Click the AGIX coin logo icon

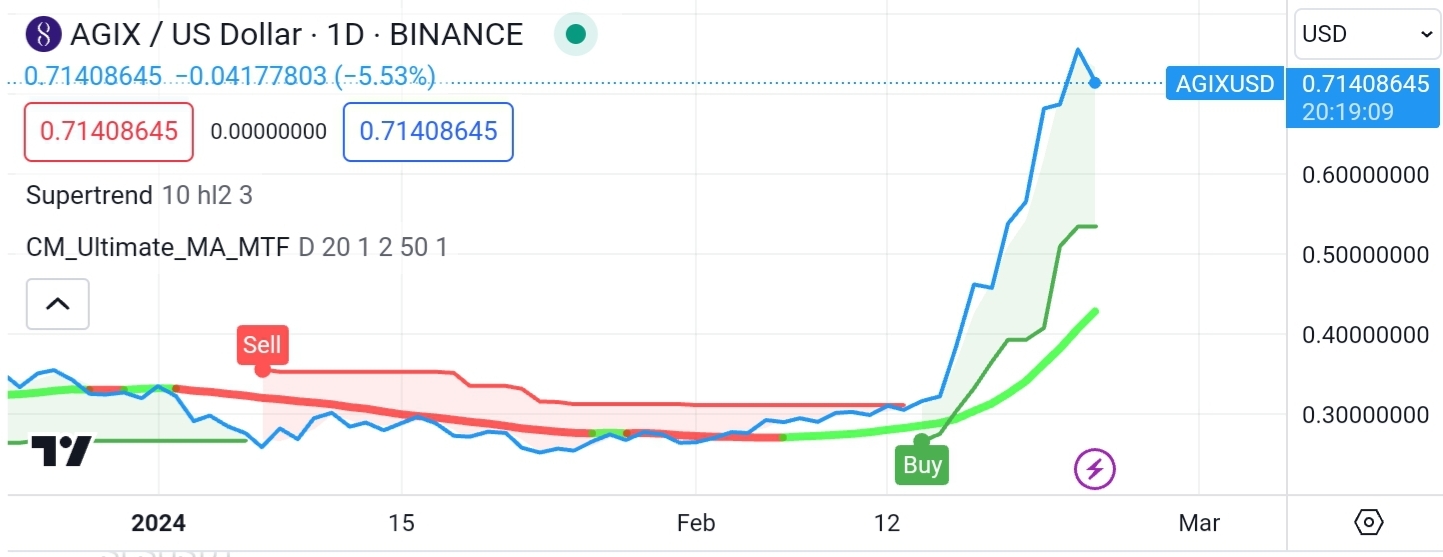pos(43,35)
